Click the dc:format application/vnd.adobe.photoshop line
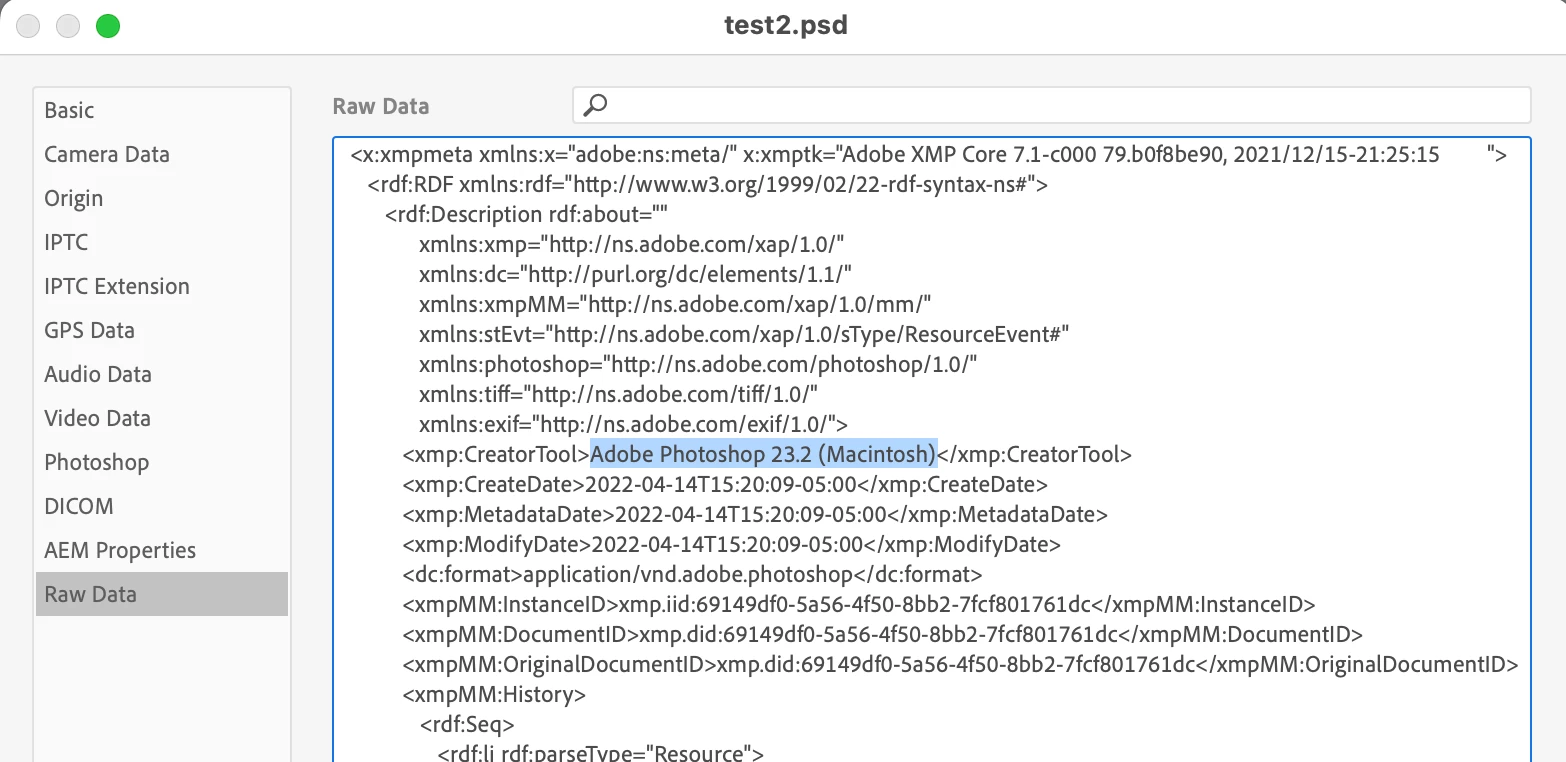The width and height of the screenshot is (1566, 762). coord(693,575)
